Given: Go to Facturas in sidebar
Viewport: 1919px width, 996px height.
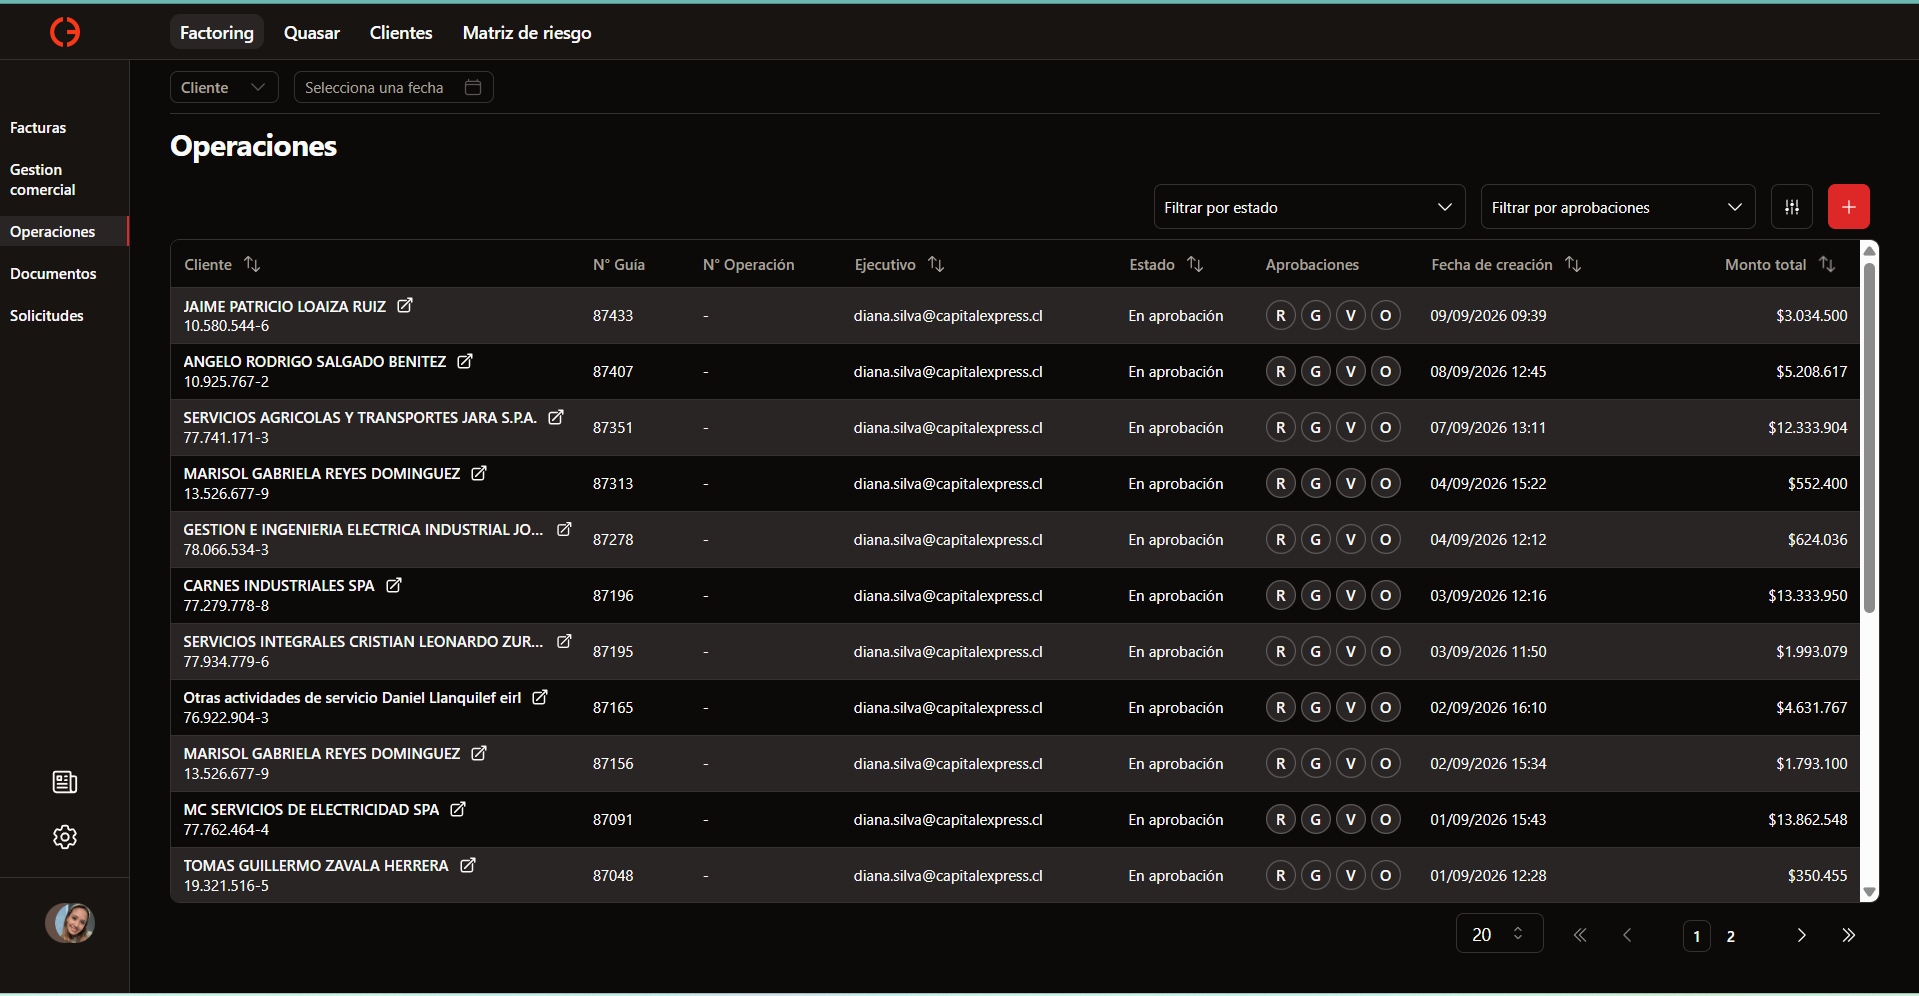Looking at the screenshot, I should tap(38, 128).
